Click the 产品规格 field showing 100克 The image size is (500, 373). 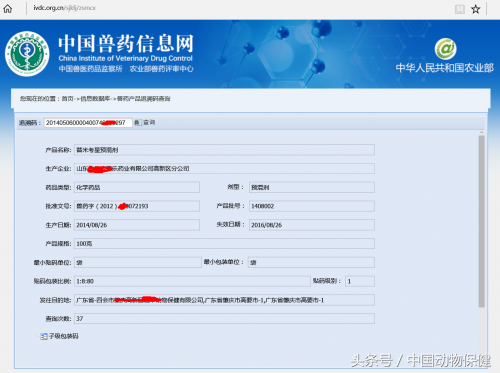pyautogui.click(x=224, y=244)
